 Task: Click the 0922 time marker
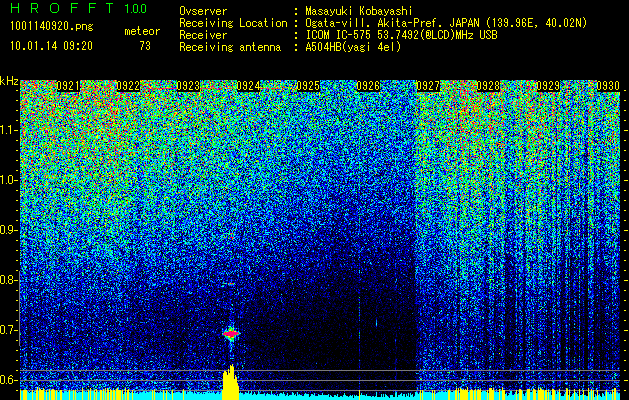[x=128, y=86]
